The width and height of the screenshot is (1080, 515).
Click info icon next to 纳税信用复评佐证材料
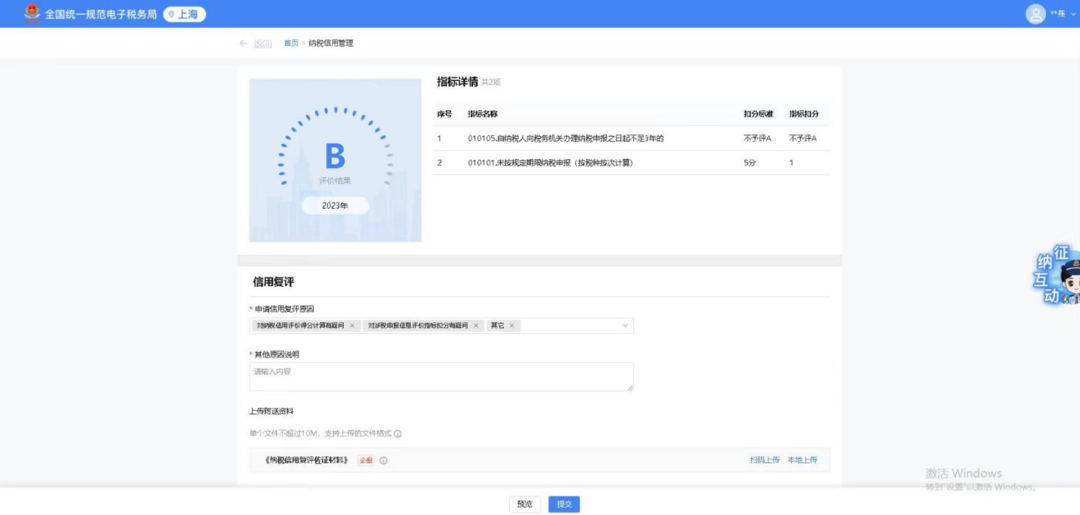pos(383,460)
